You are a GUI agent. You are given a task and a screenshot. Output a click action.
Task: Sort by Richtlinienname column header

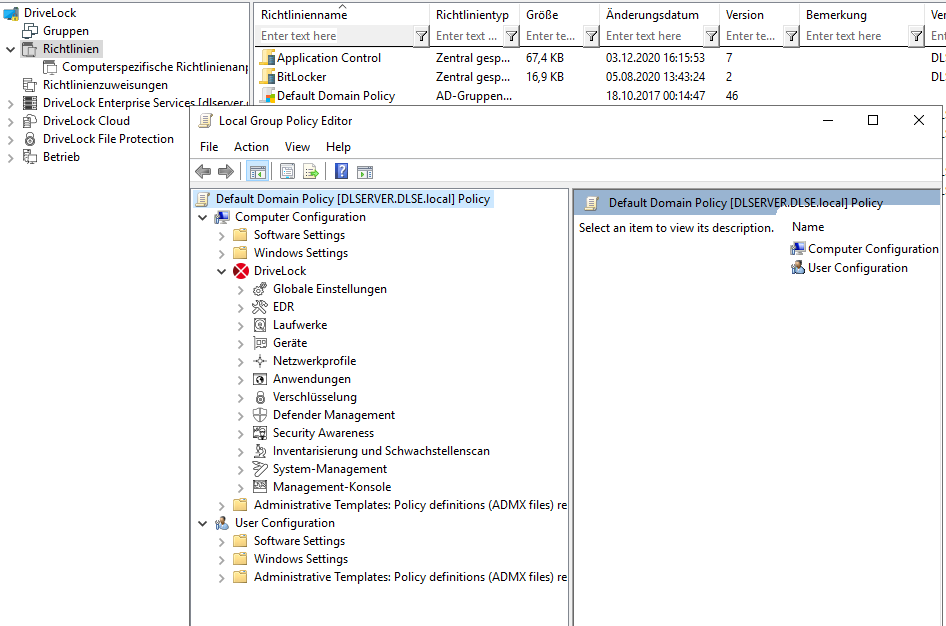coord(342,15)
